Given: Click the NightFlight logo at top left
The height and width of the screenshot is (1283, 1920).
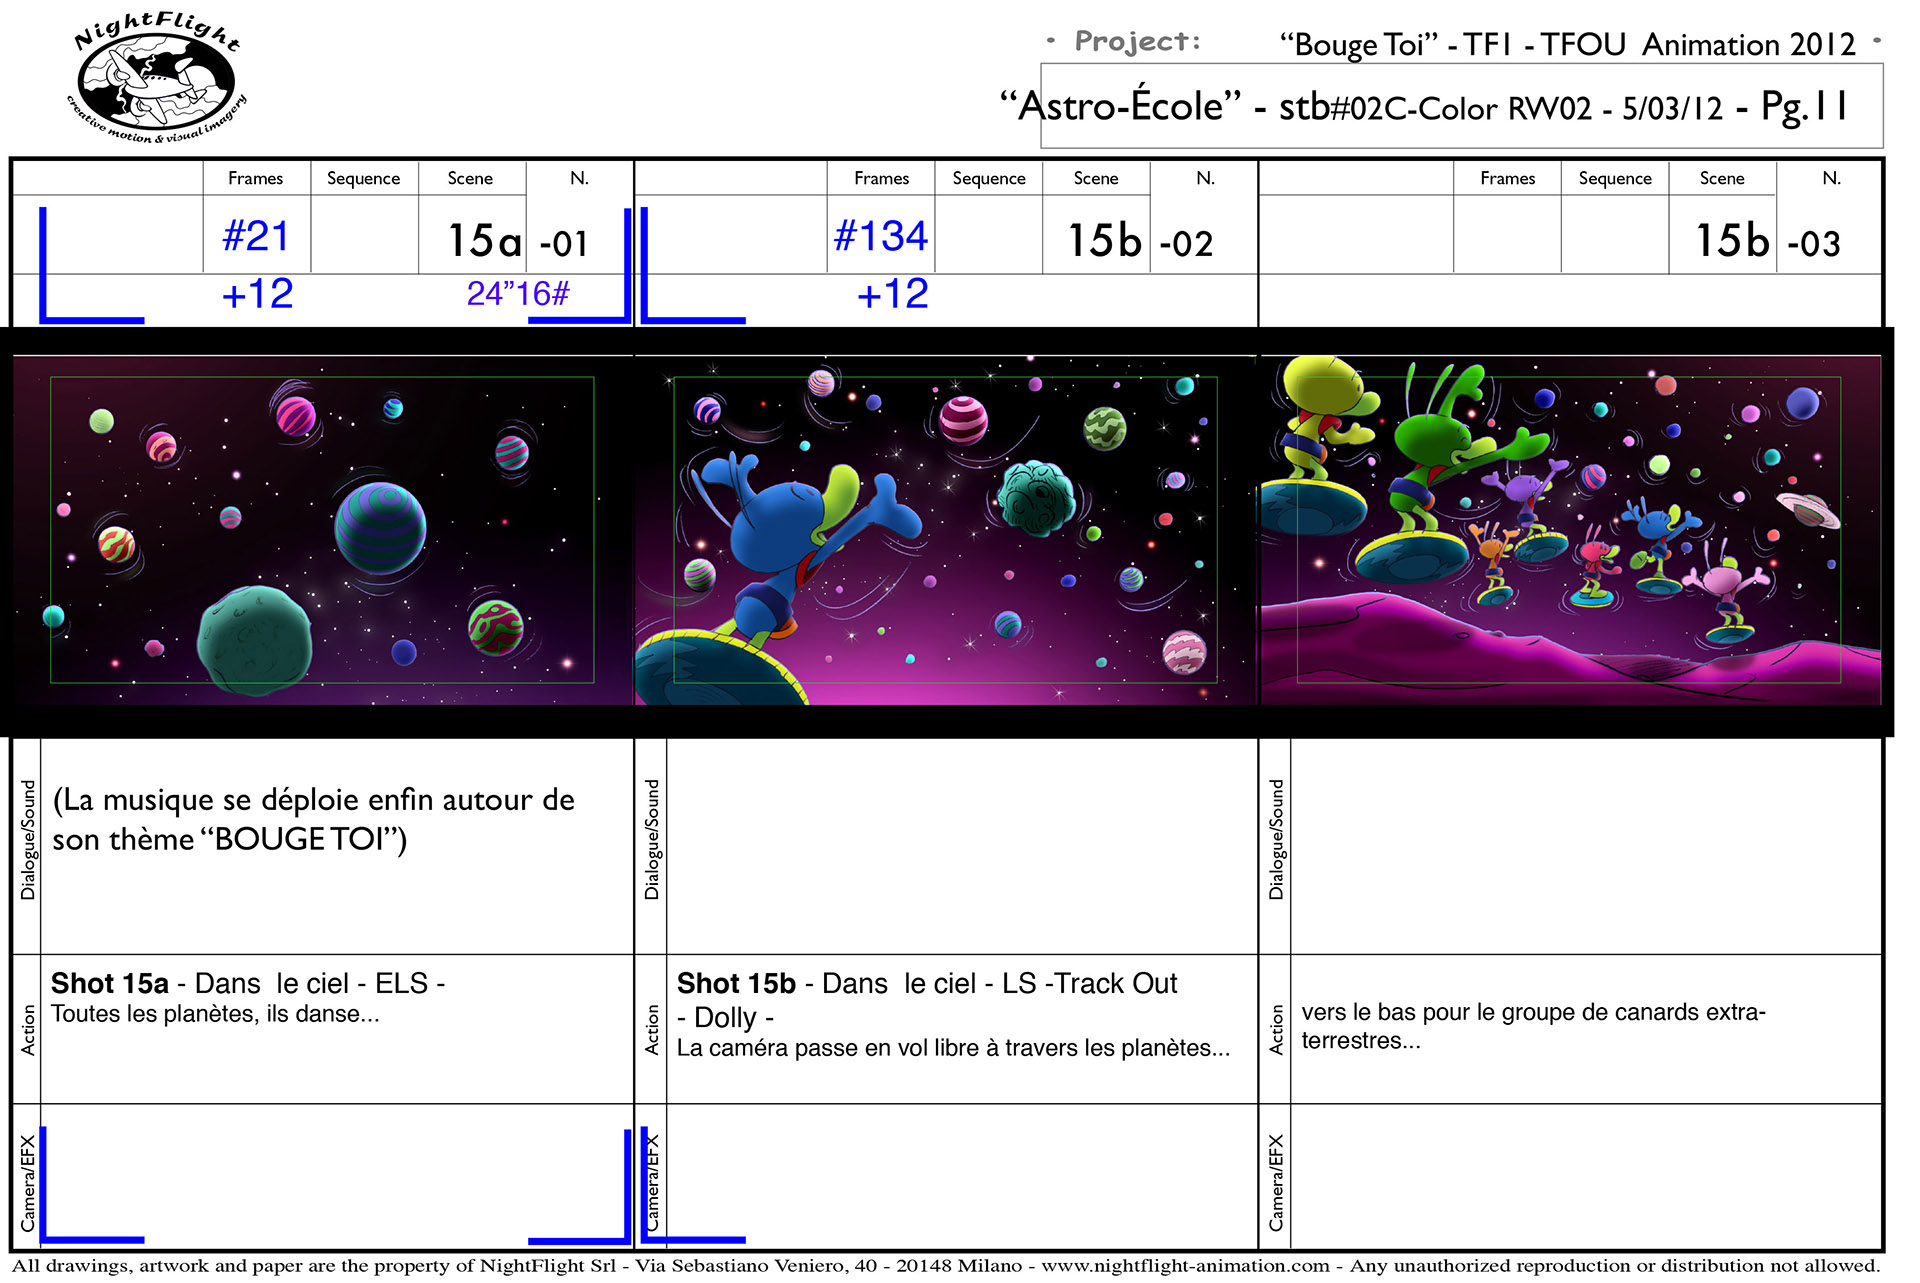Looking at the screenshot, I should [158, 78].
